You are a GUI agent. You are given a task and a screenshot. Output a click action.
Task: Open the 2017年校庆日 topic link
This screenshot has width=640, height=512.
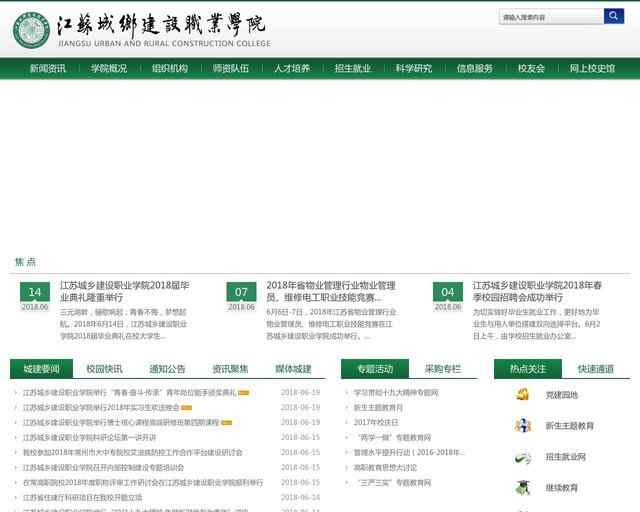pos(376,422)
